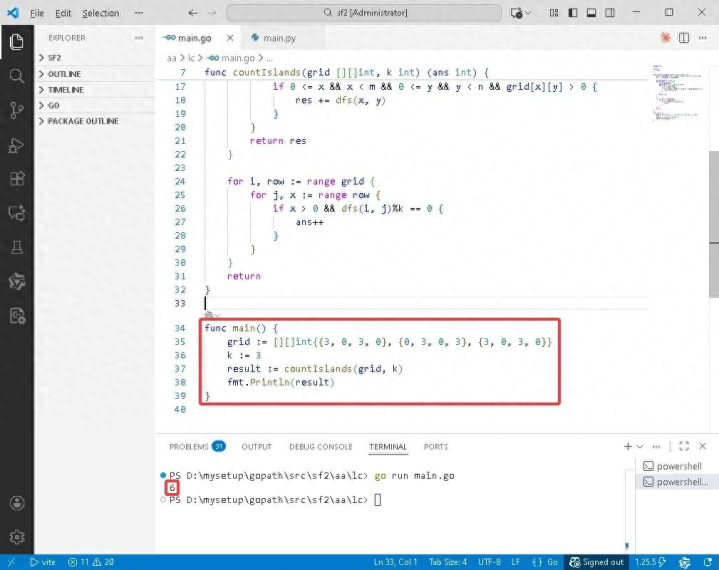Expand the TIMELINE section
Image resolution: width=719 pixels, height=570 pixels.
coord(65,90)
